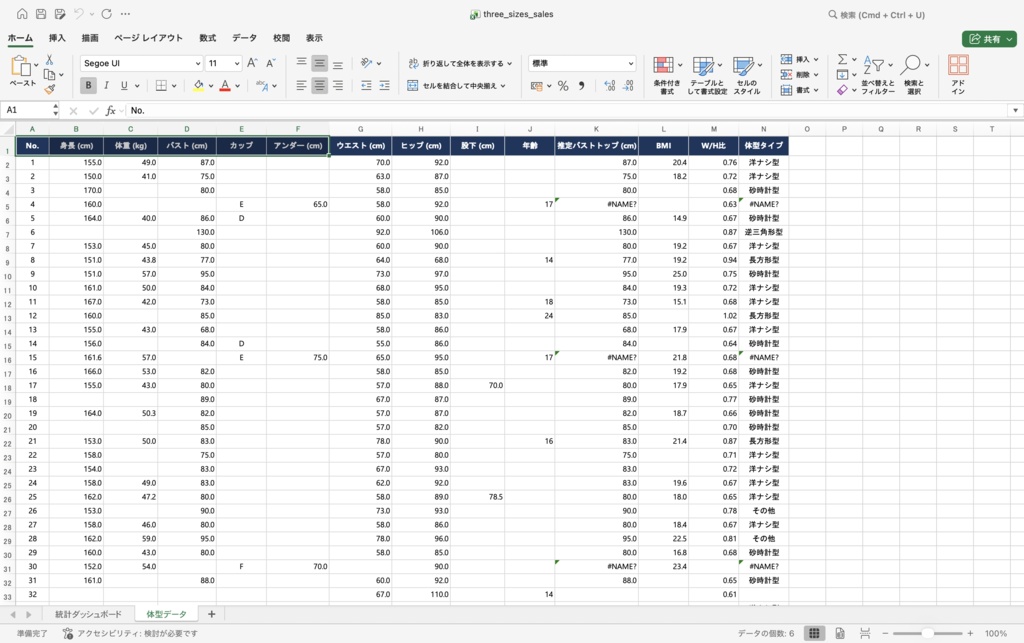Open the Segoe UI font name dropdown
This screenshot has width=1024, height=643.
pos(198,63)
